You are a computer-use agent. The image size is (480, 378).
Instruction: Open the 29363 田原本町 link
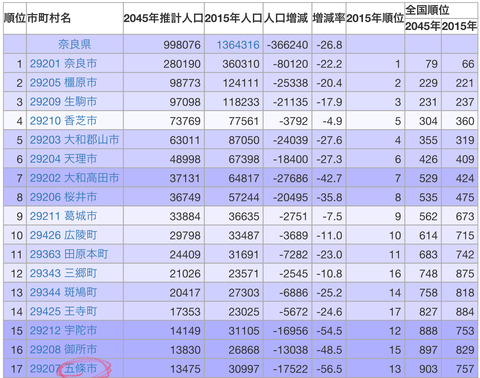pyautogui.click(x=69, y=254)
